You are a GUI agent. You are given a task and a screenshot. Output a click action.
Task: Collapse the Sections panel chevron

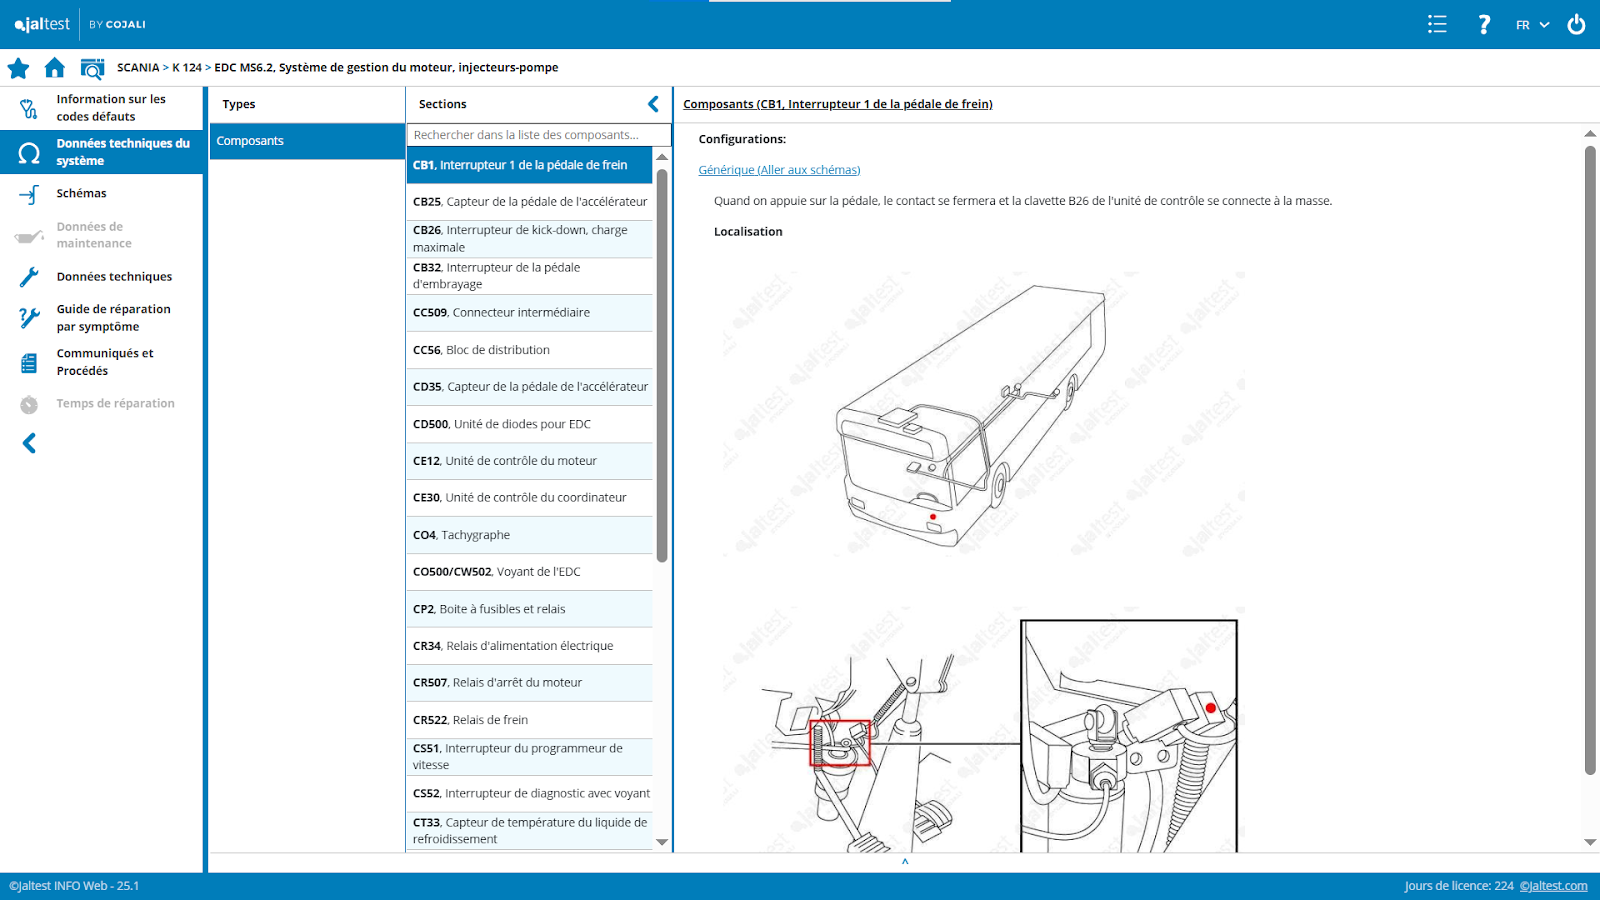coord(653,104)
